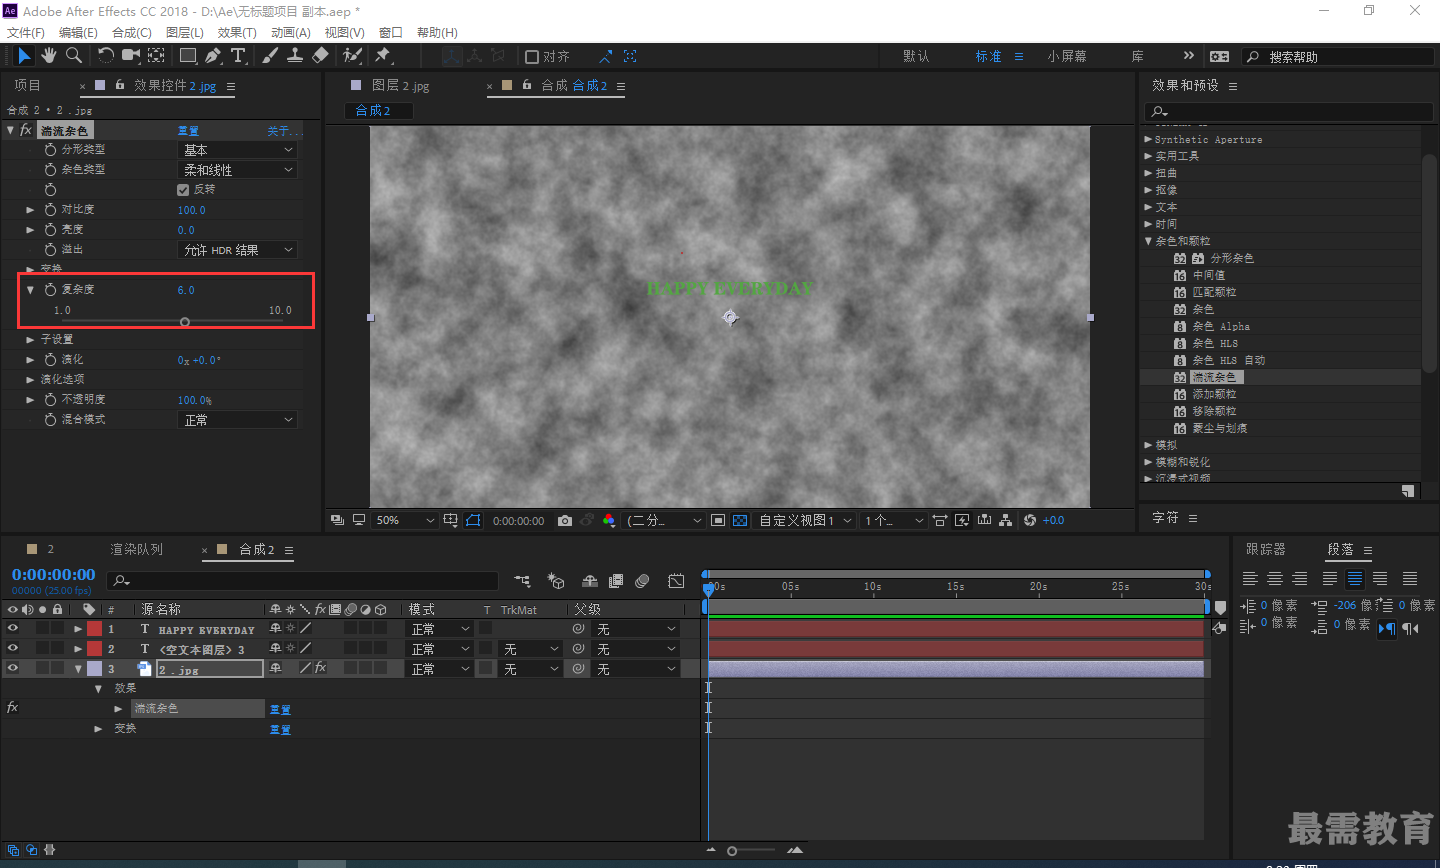Image resolution: width=1440 pixels, height=868 pixels.
Task: Expand the 扭曲 effects category
Action: tap(1148, 173)
